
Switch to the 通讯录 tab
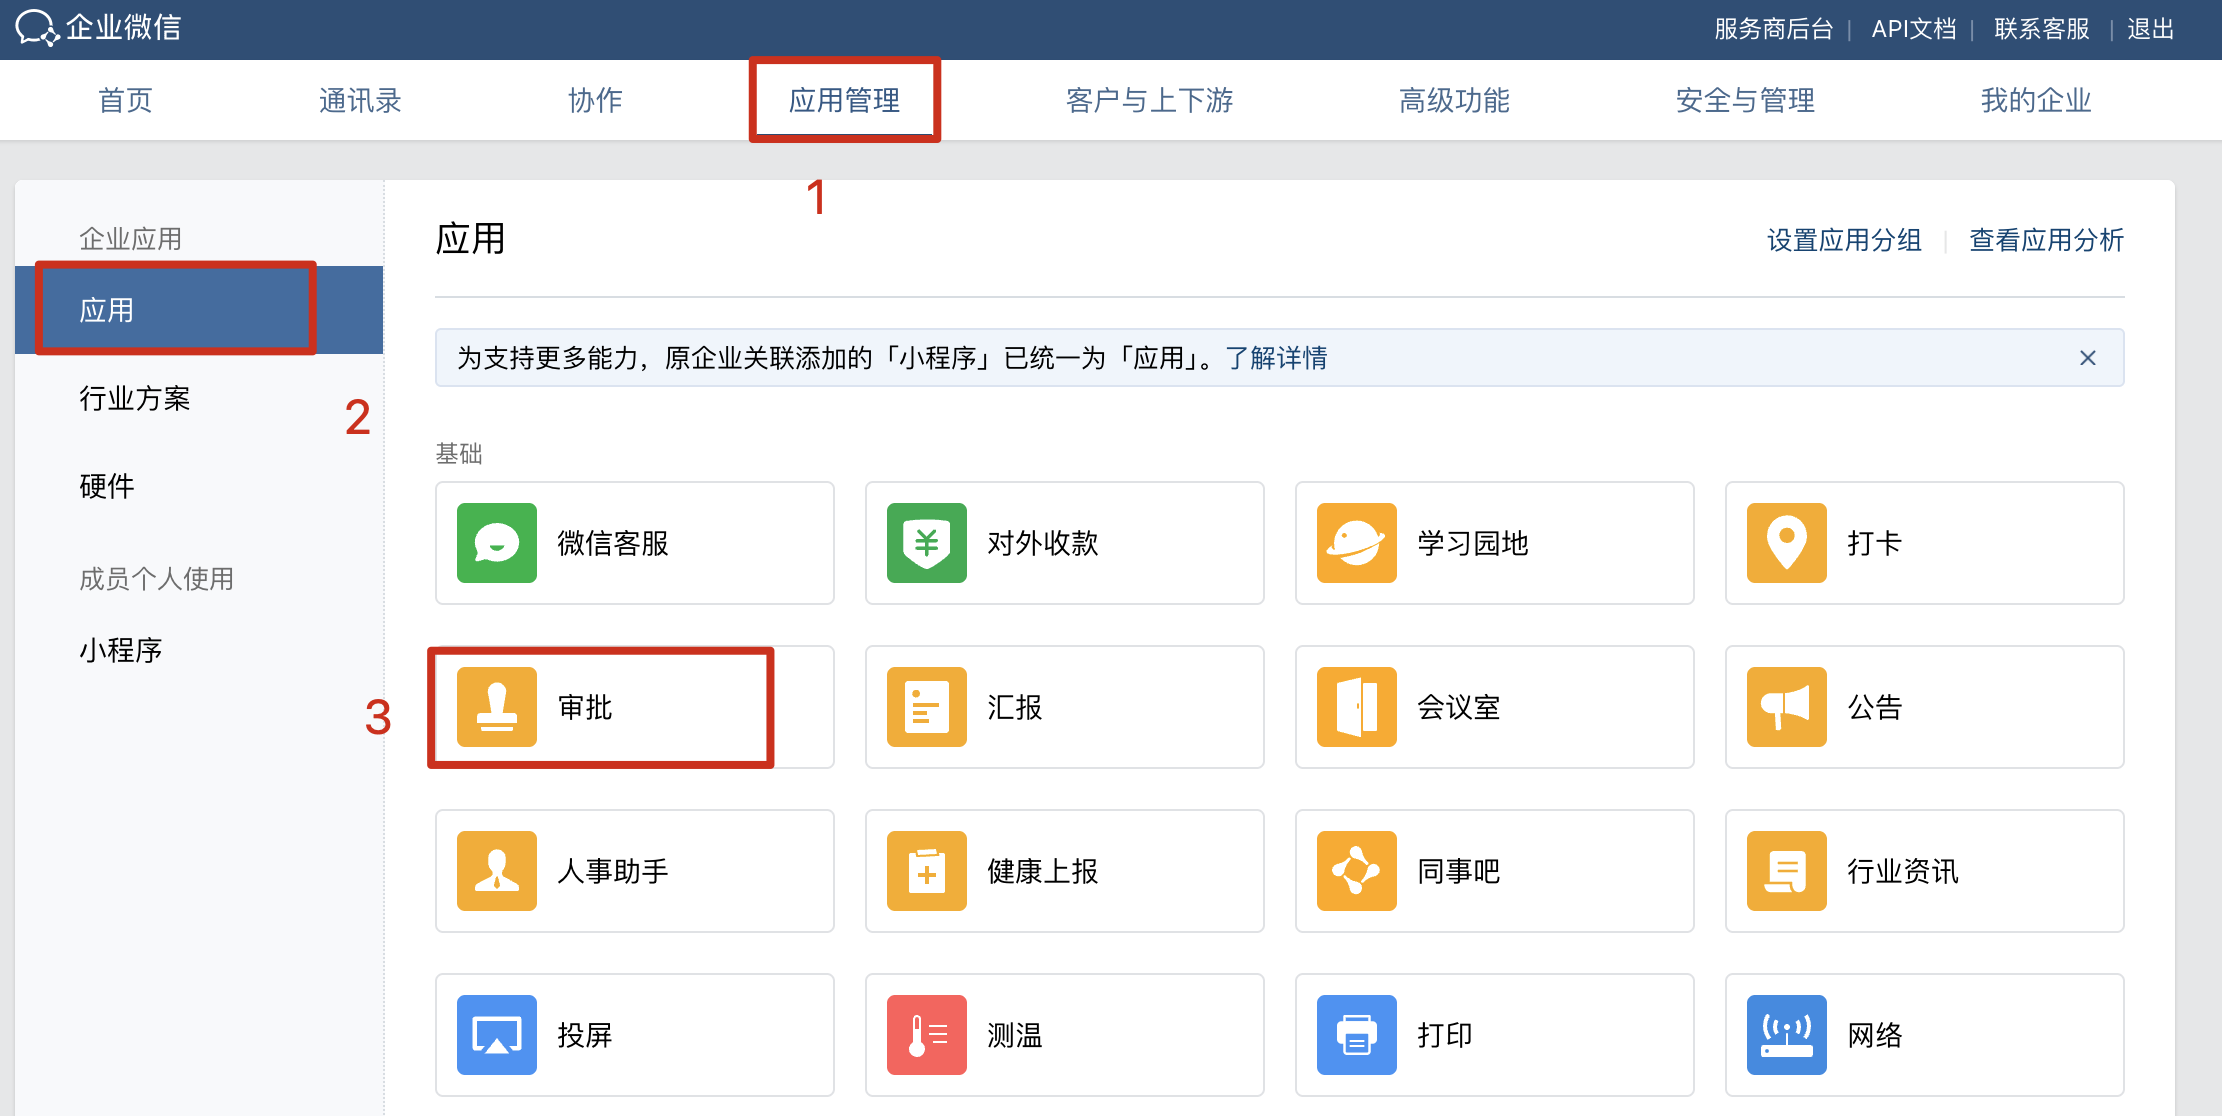tap(360, 100)
